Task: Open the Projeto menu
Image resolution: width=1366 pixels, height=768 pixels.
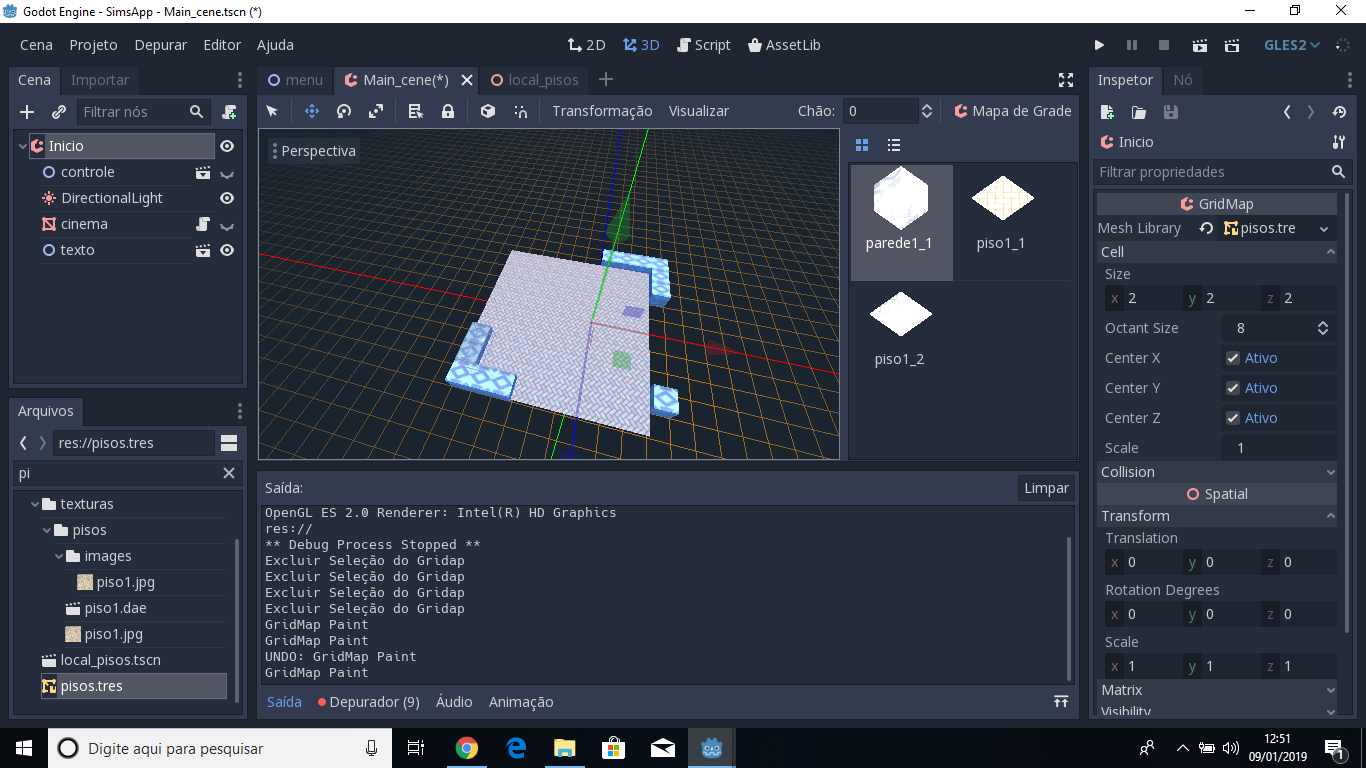Action: click(x=93, y=45)
